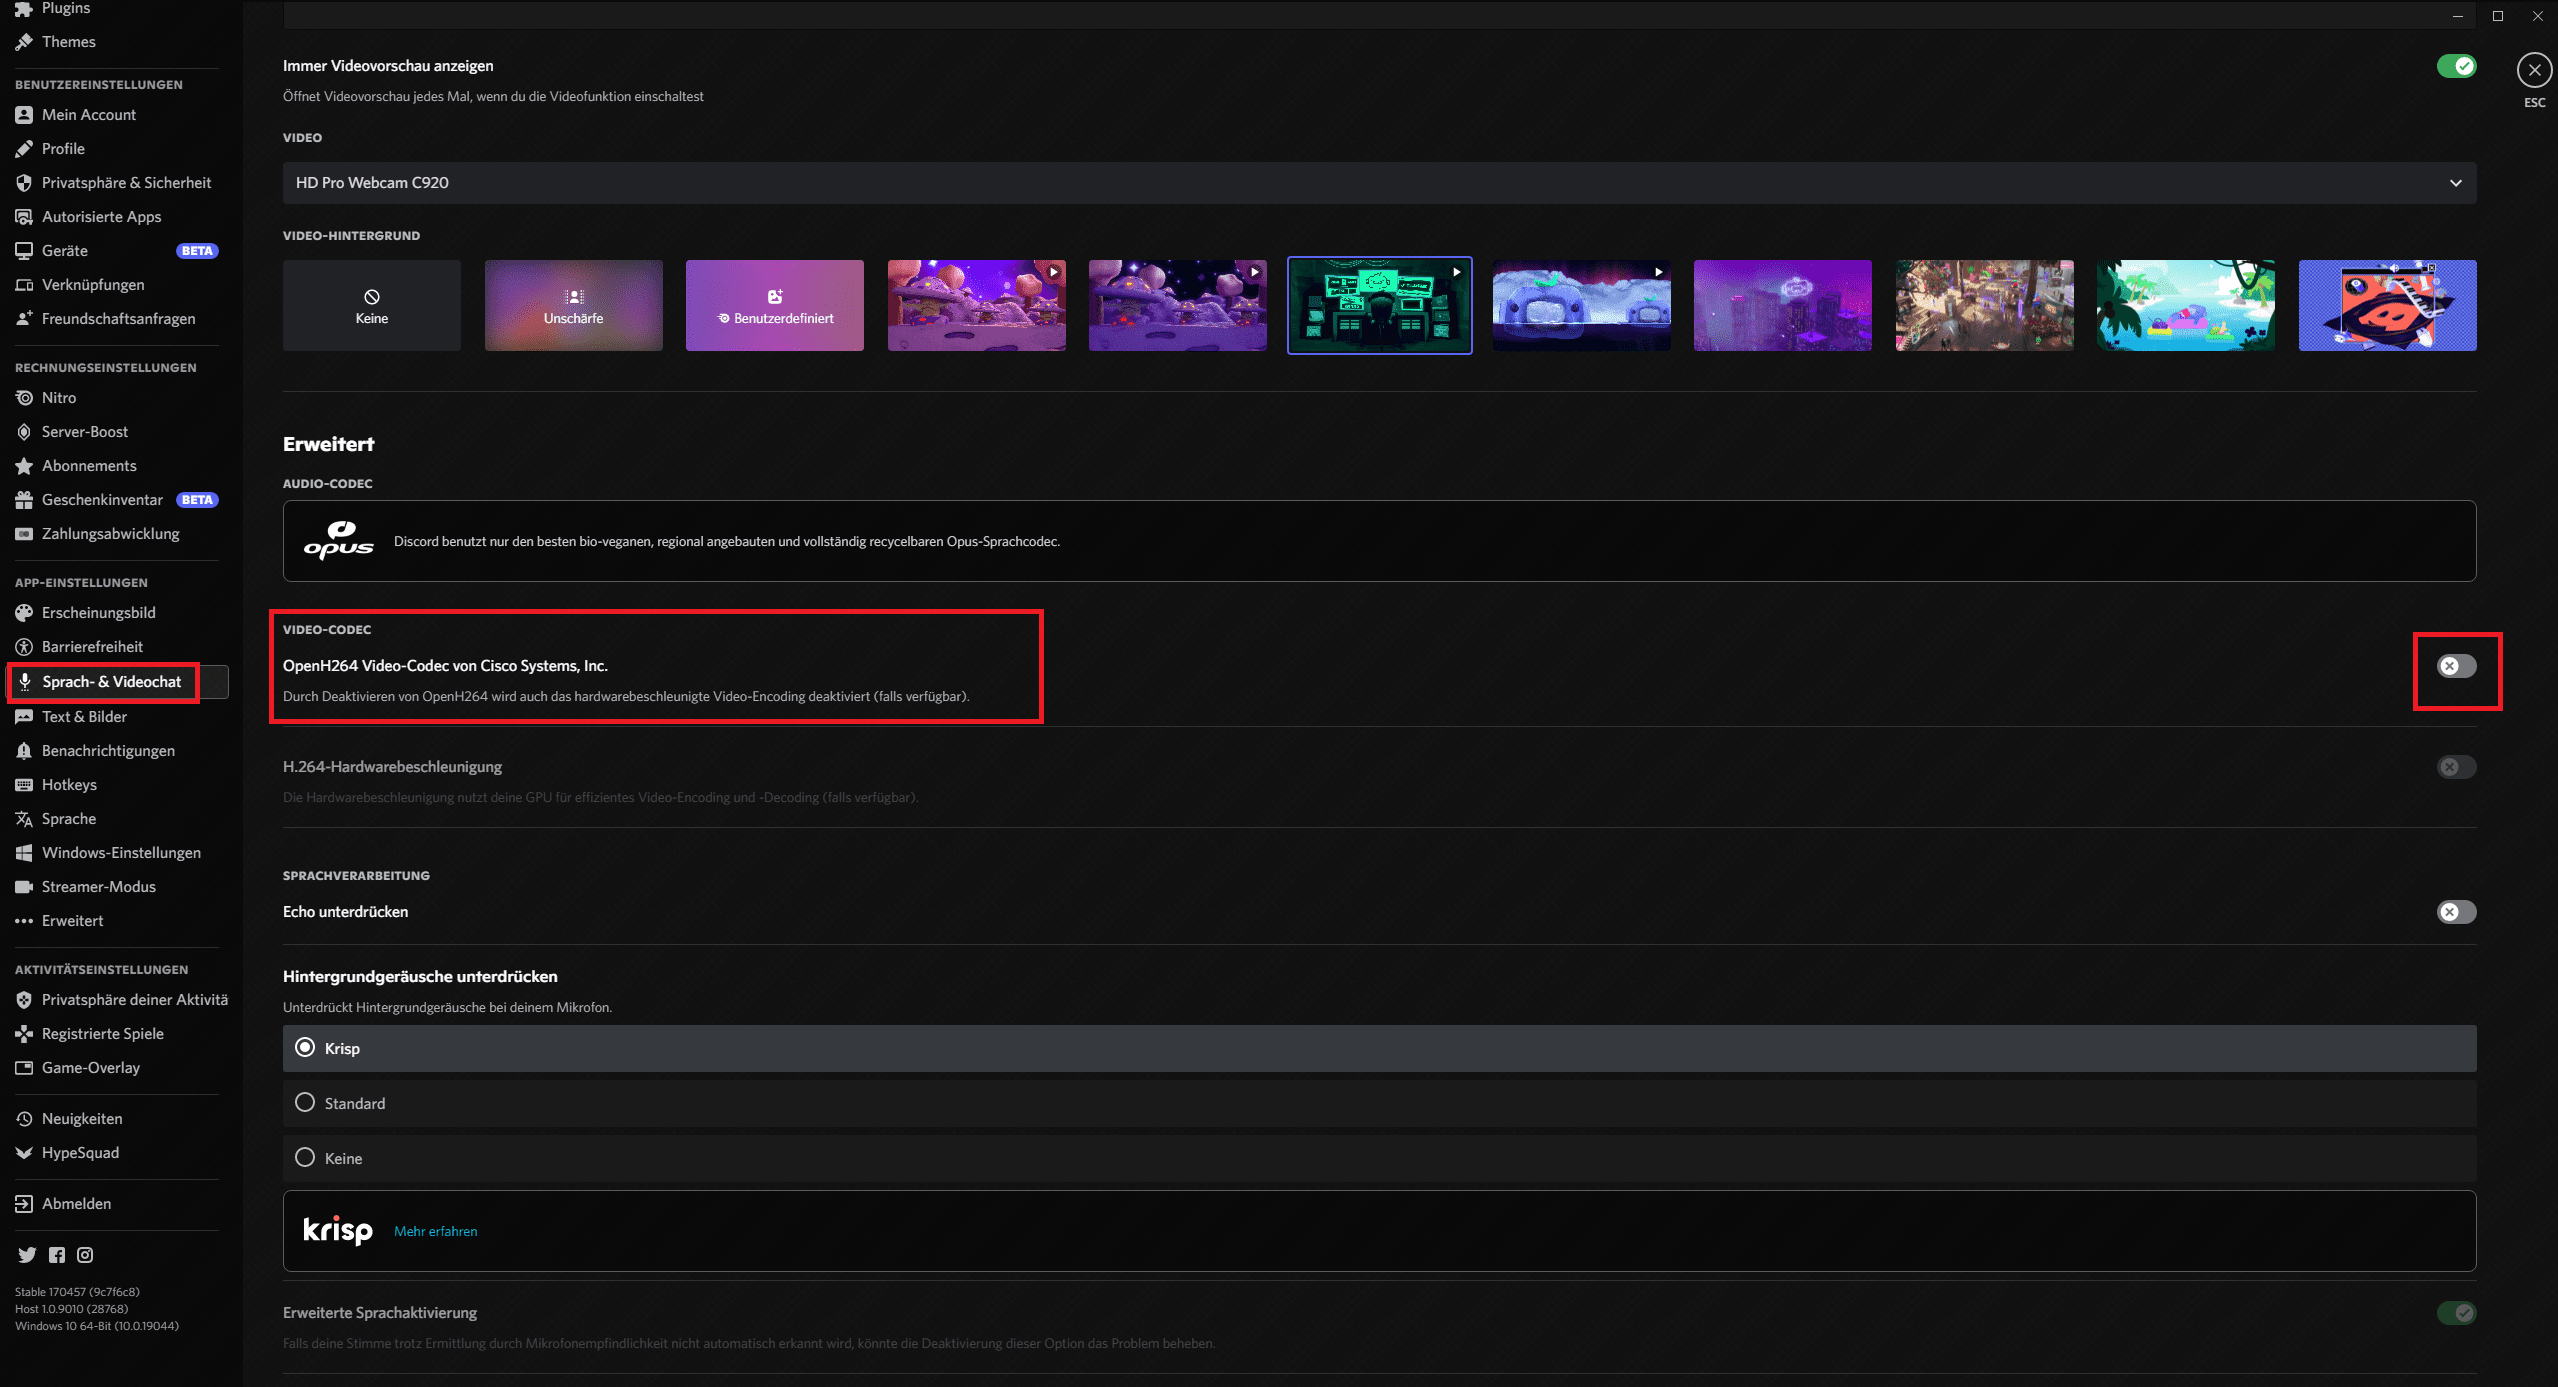Select the Unschärfe video background
Screen dimensions: 2558x1387
(573, 305)
